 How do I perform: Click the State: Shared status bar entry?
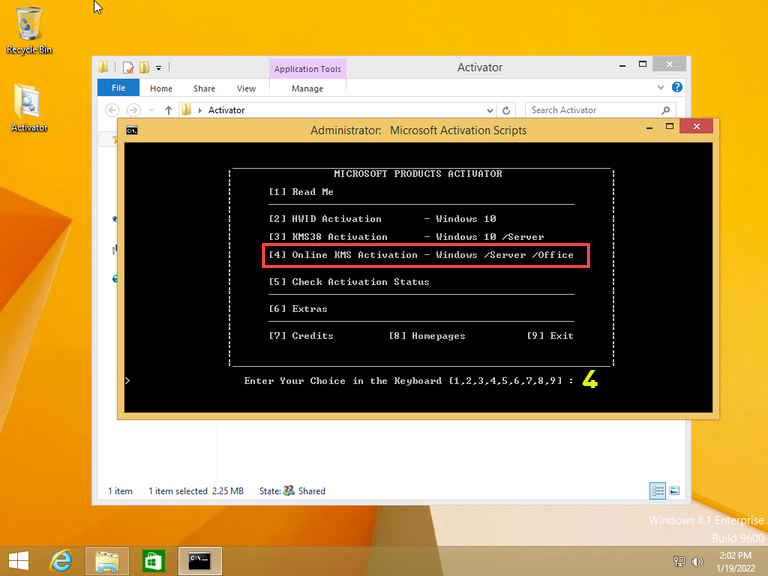[292, 491]
